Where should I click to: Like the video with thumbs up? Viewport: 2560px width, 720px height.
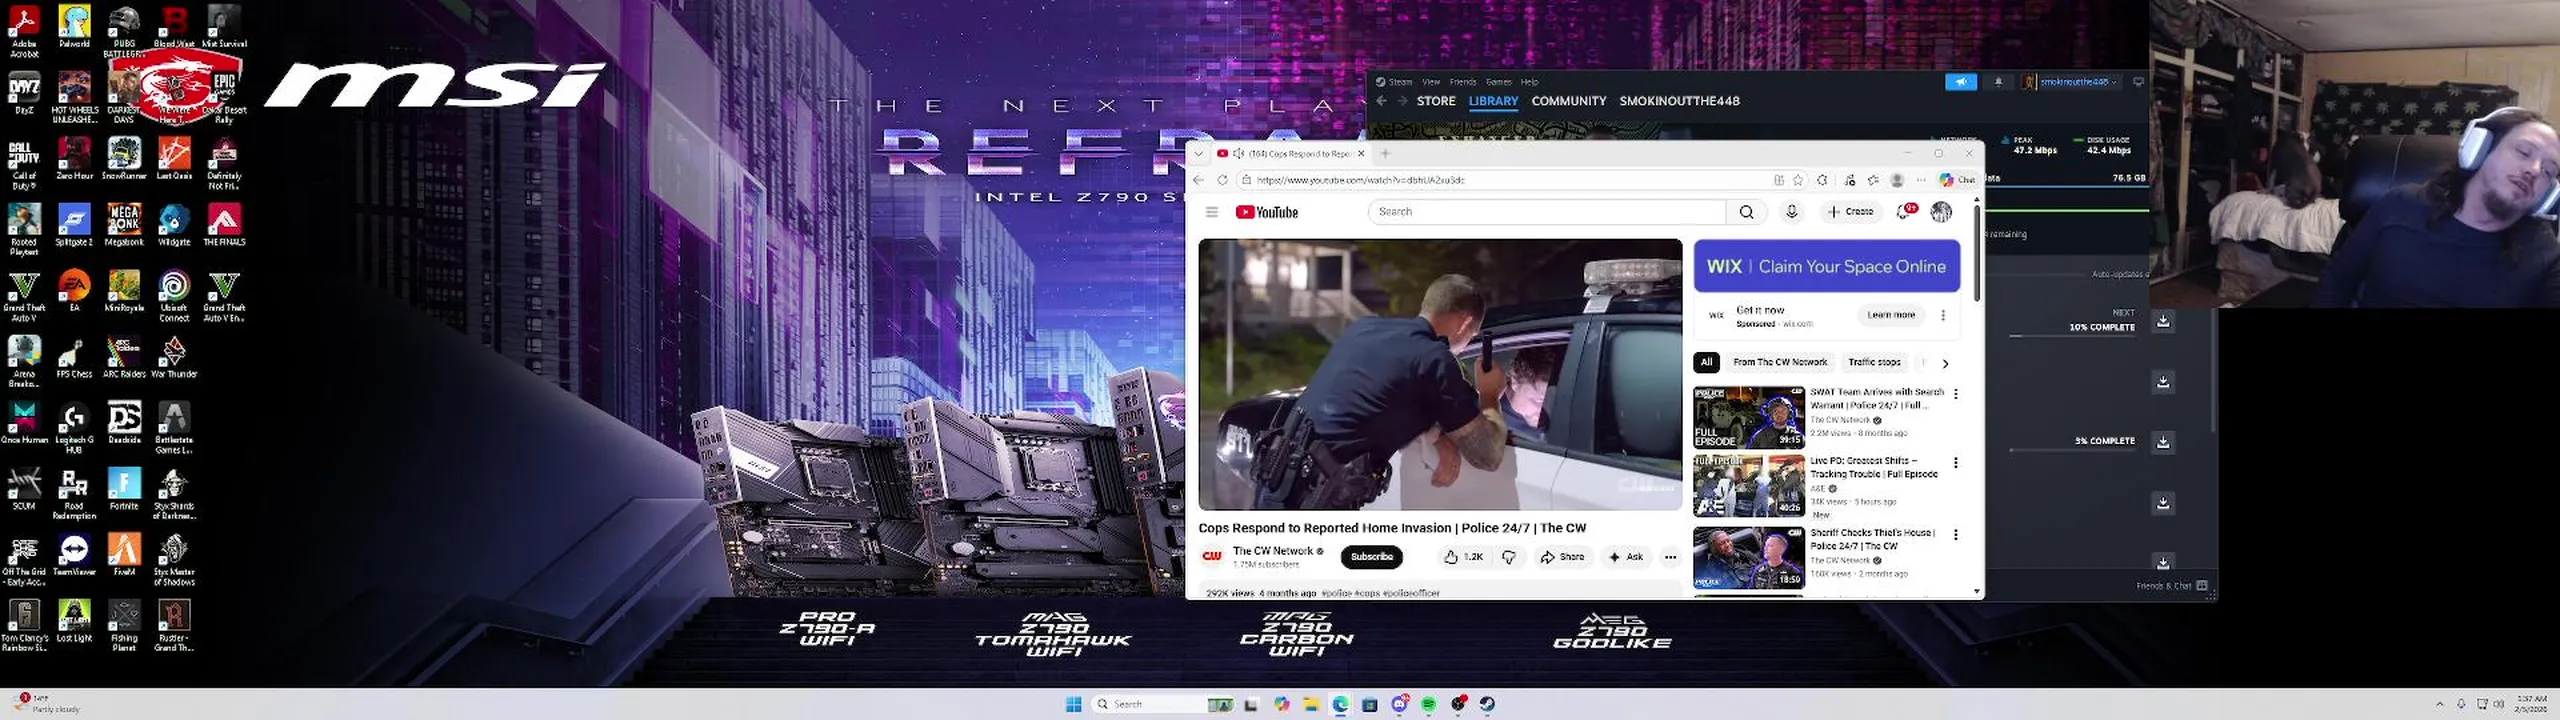1463,557
